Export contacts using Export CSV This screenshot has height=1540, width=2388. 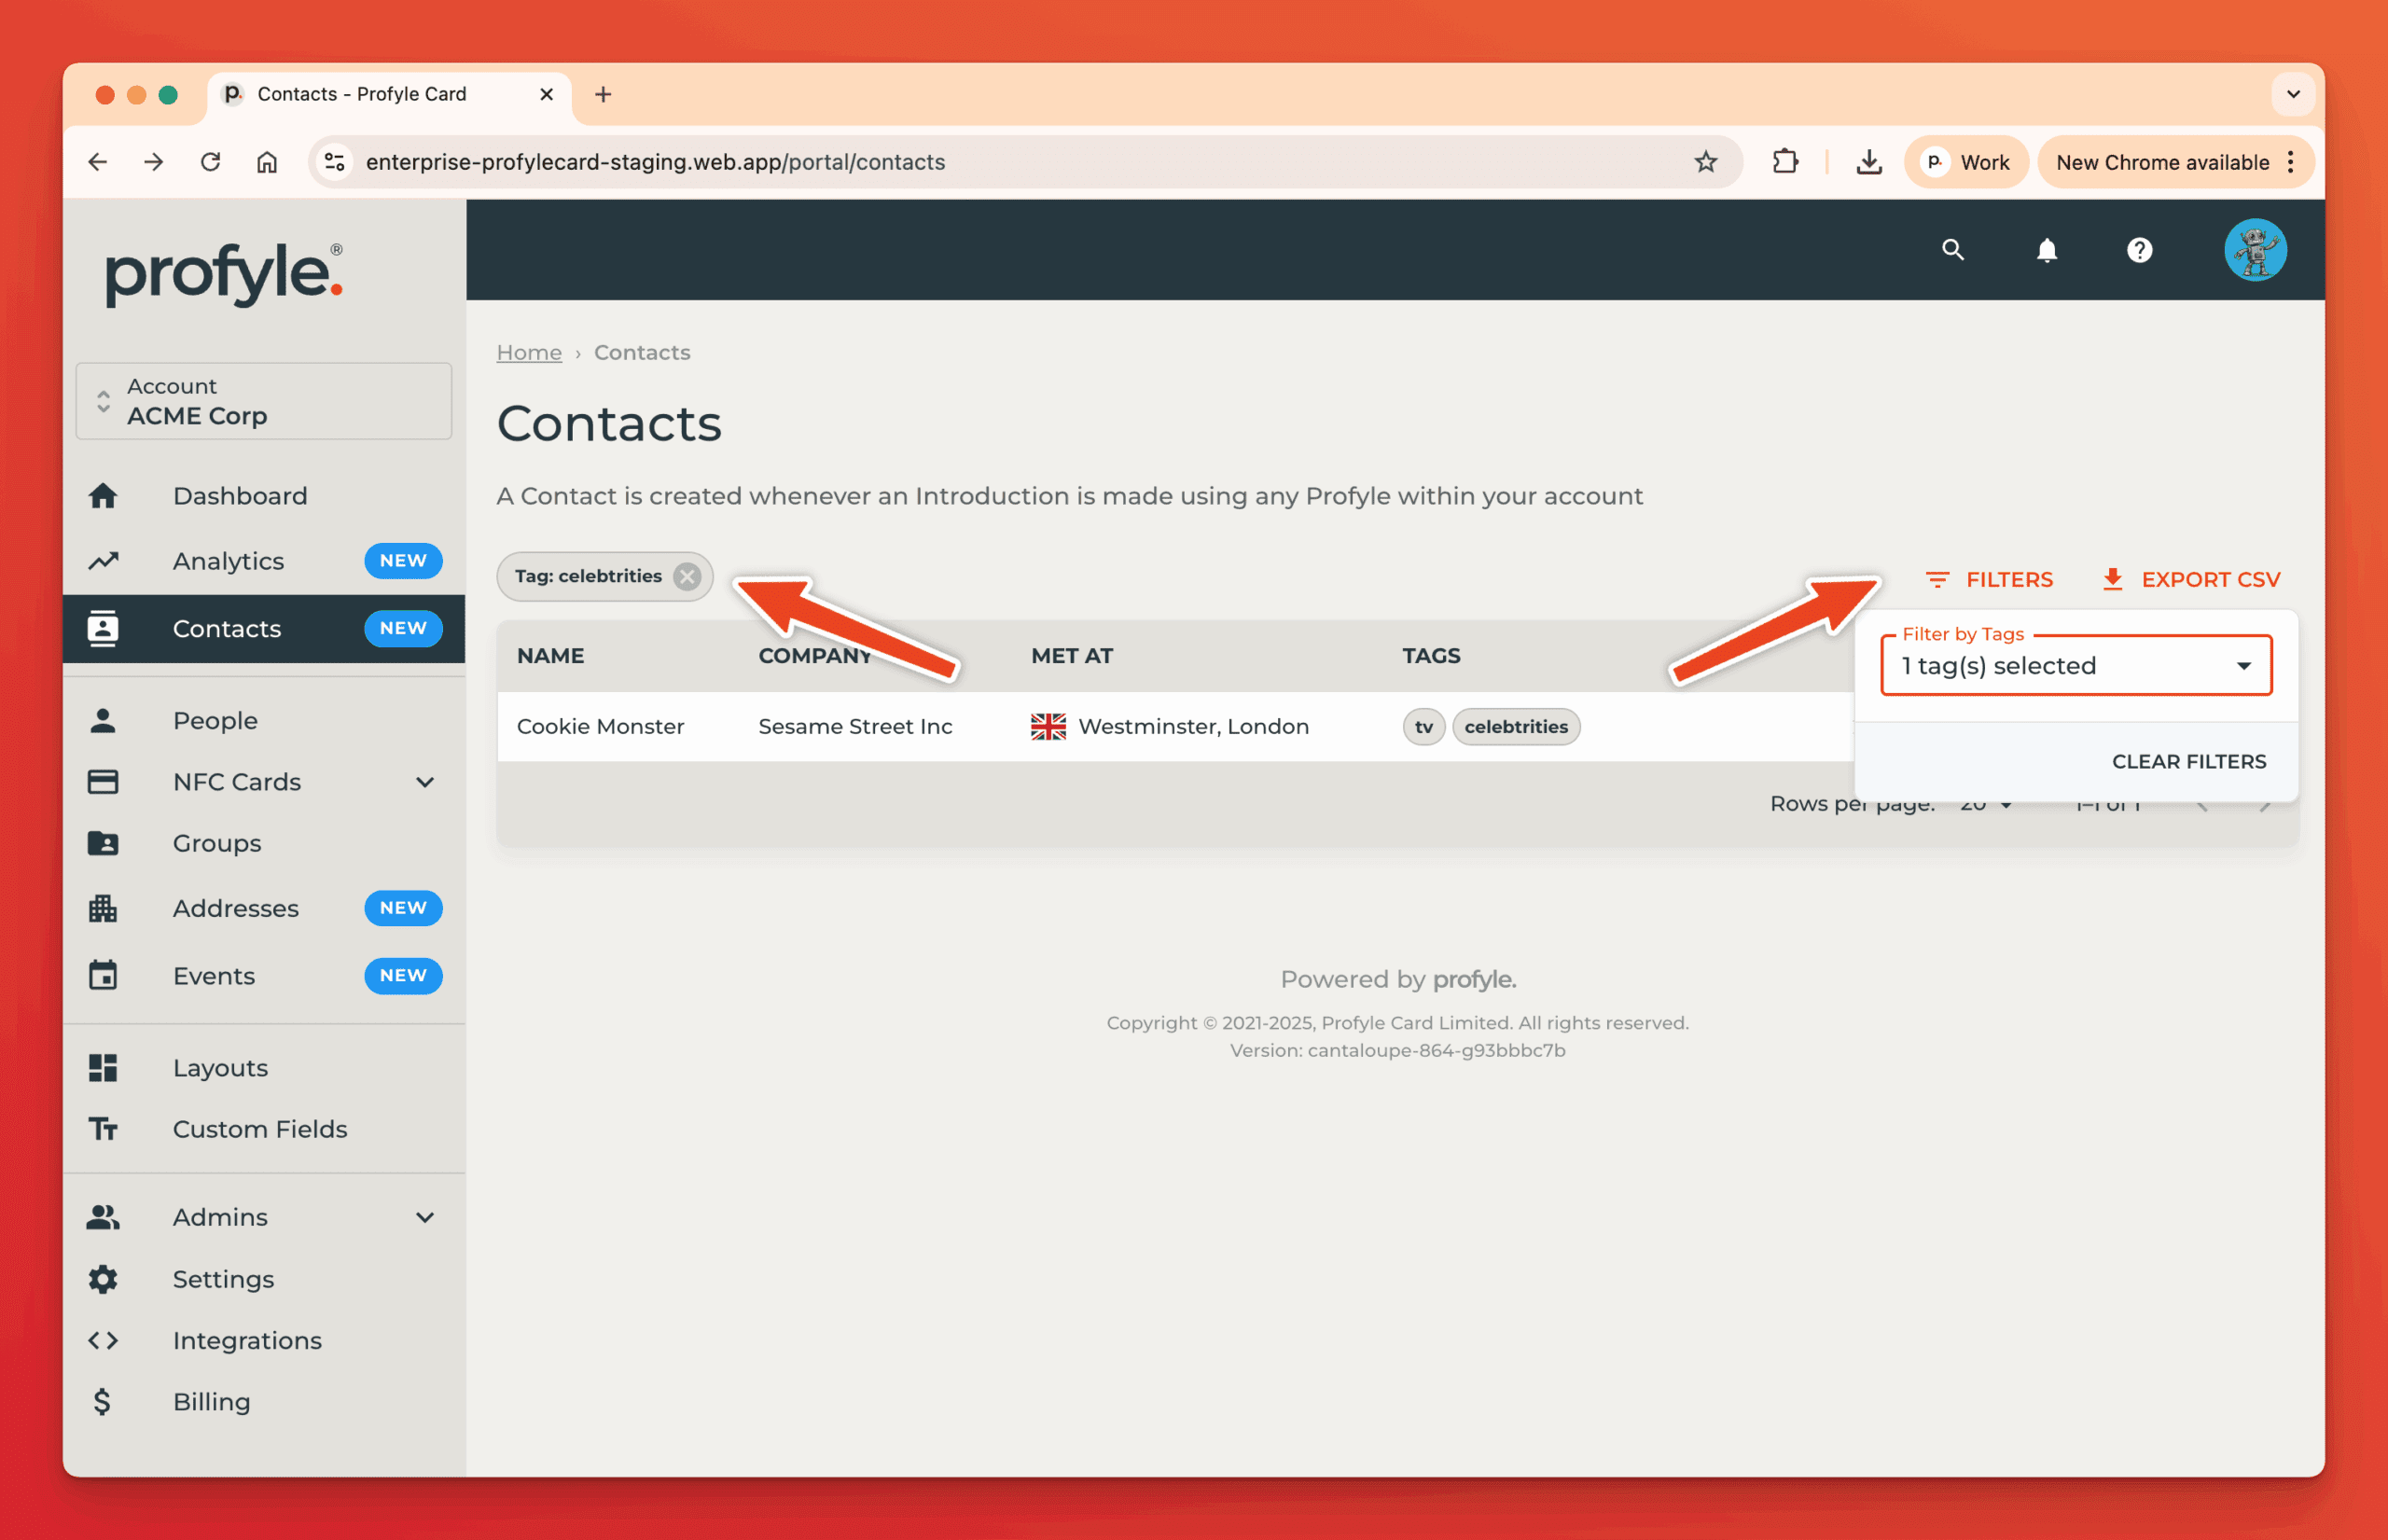(x=2191, y=579)
